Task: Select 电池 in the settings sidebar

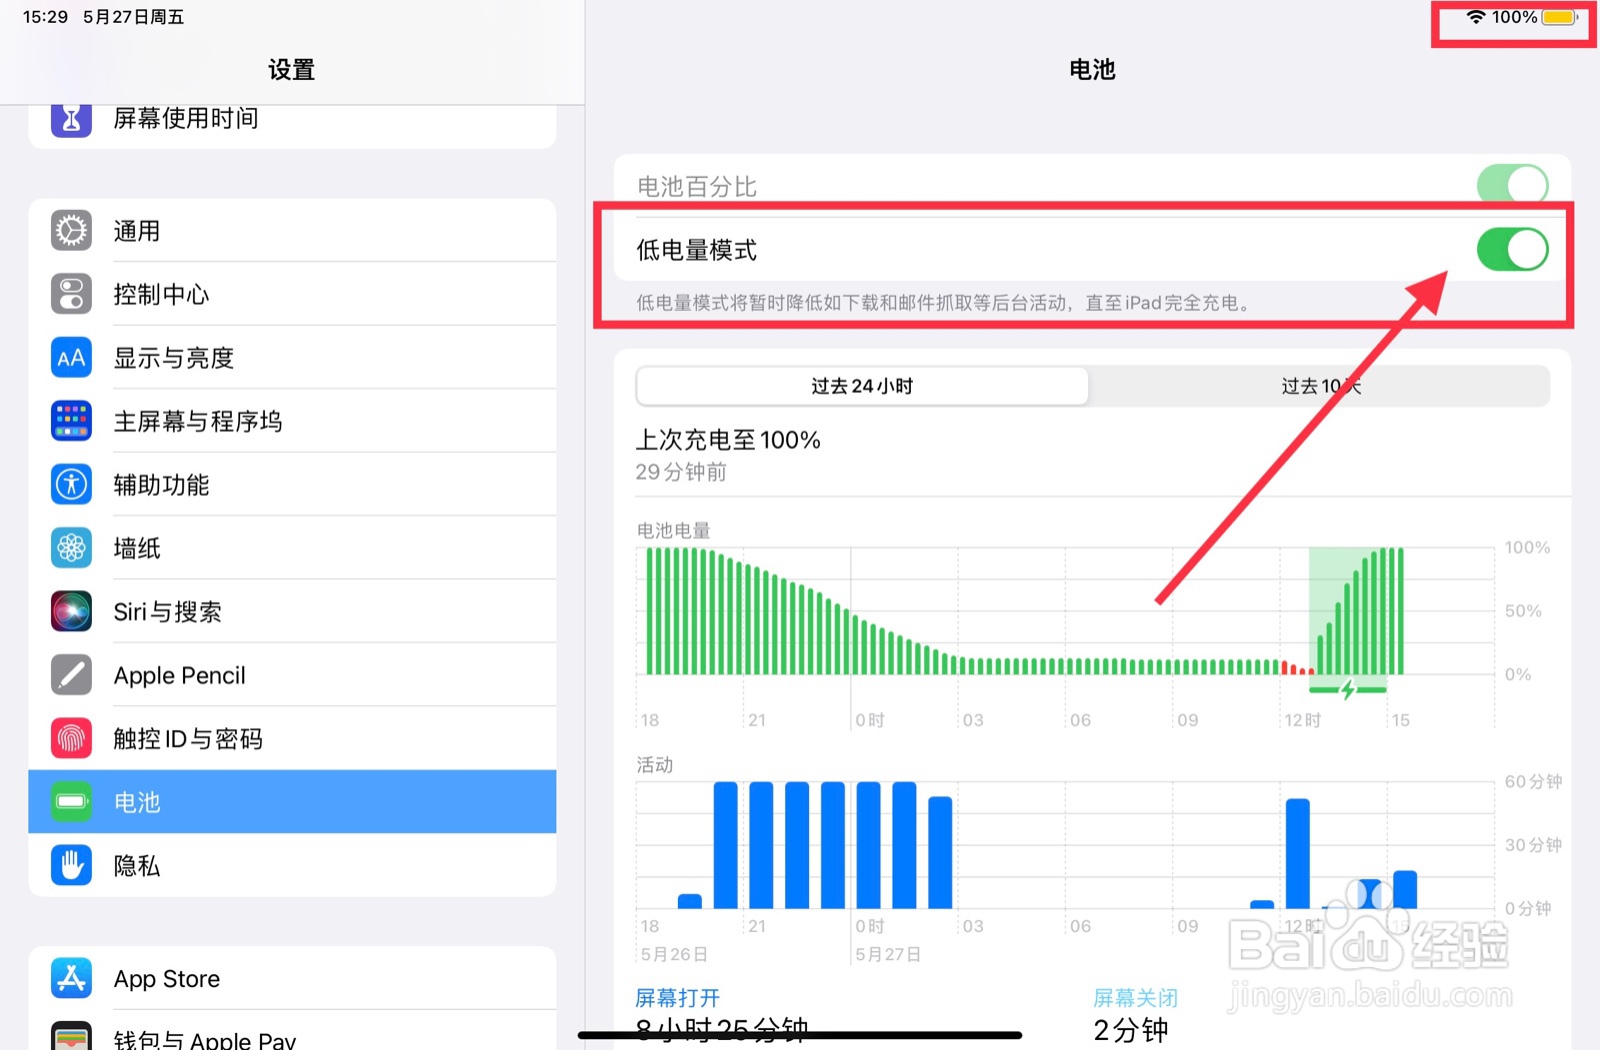Action: [138, 801]
